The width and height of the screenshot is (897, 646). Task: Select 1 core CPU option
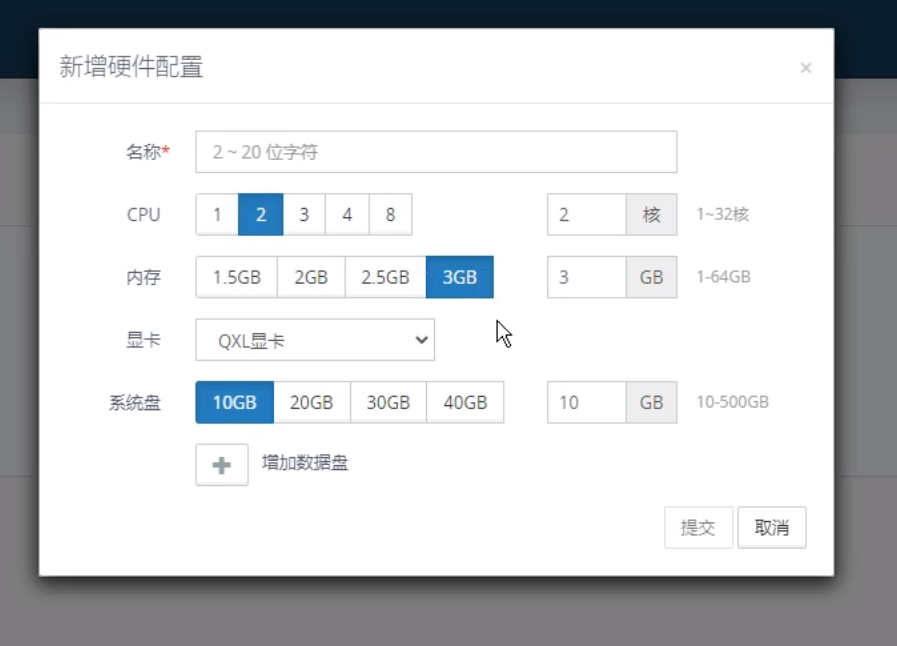[217, 215]
